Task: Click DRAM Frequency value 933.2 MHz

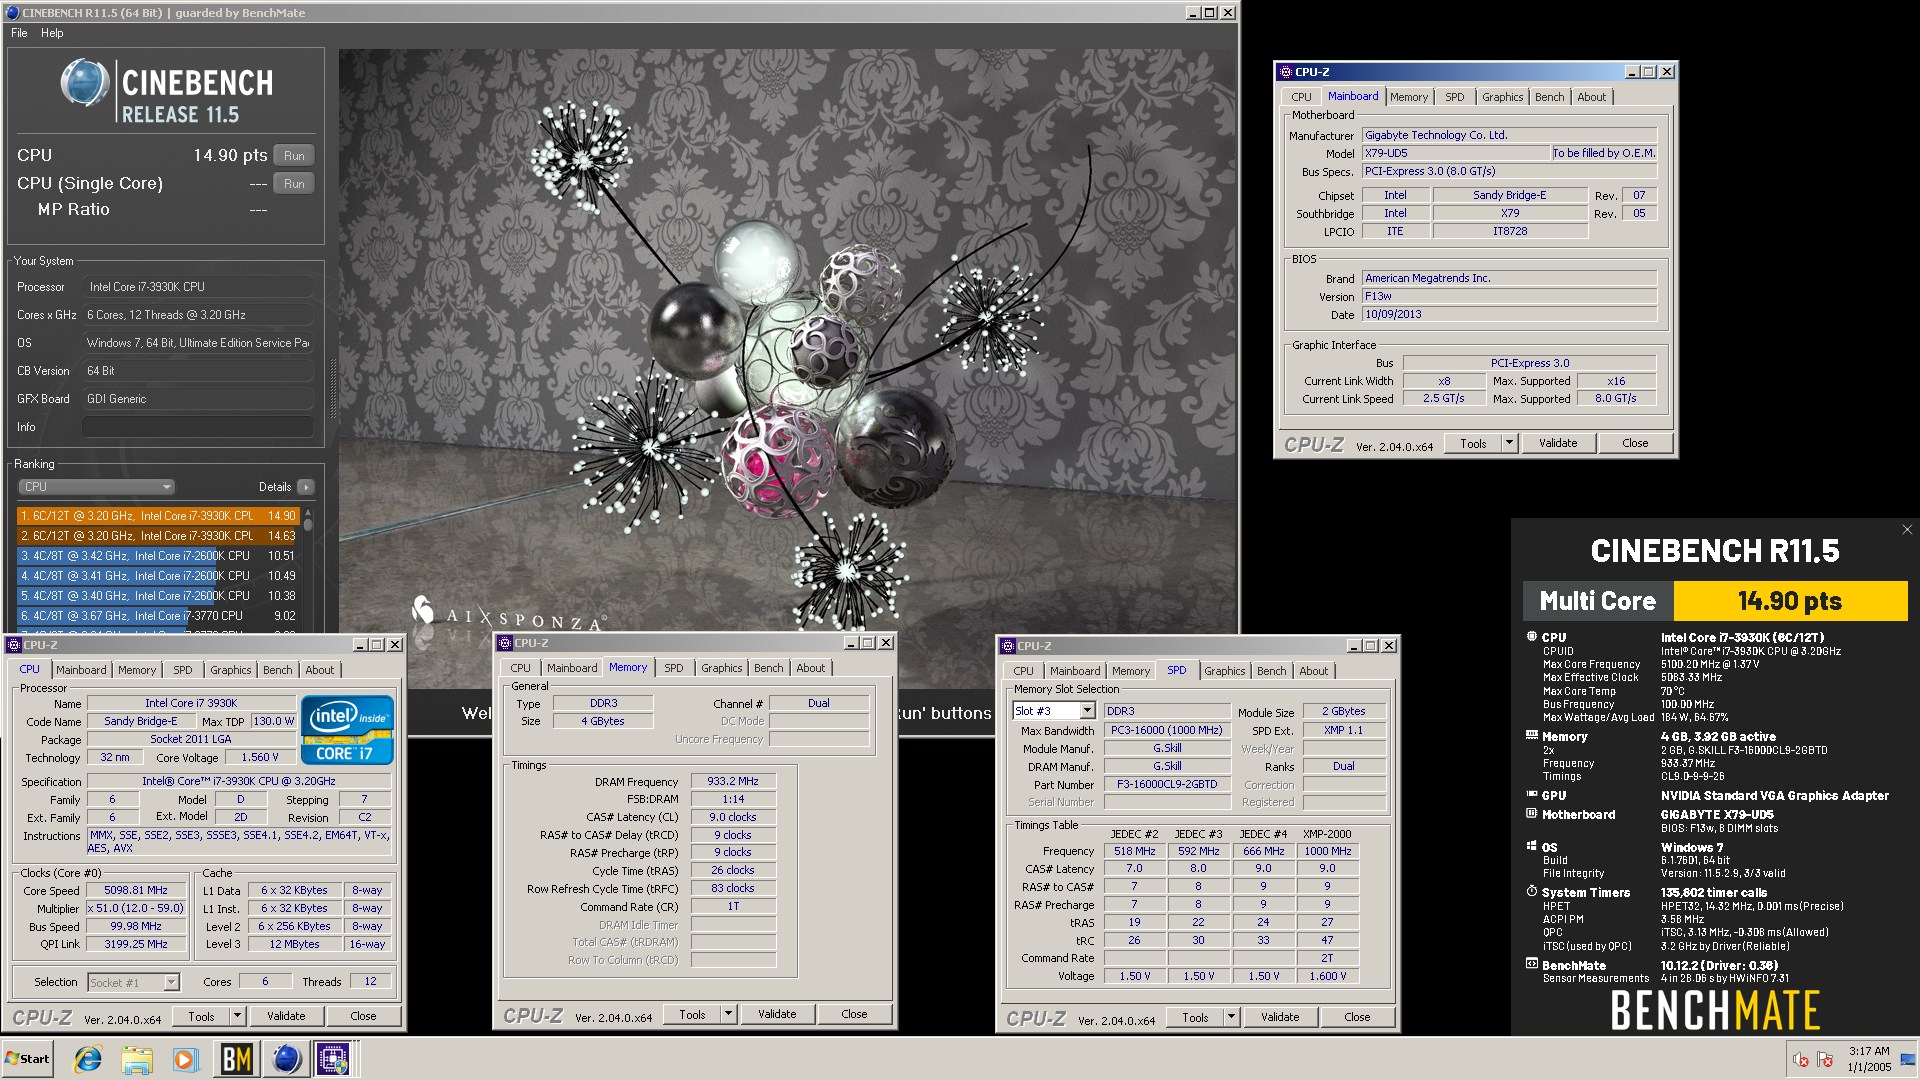Action: (733, 781)
